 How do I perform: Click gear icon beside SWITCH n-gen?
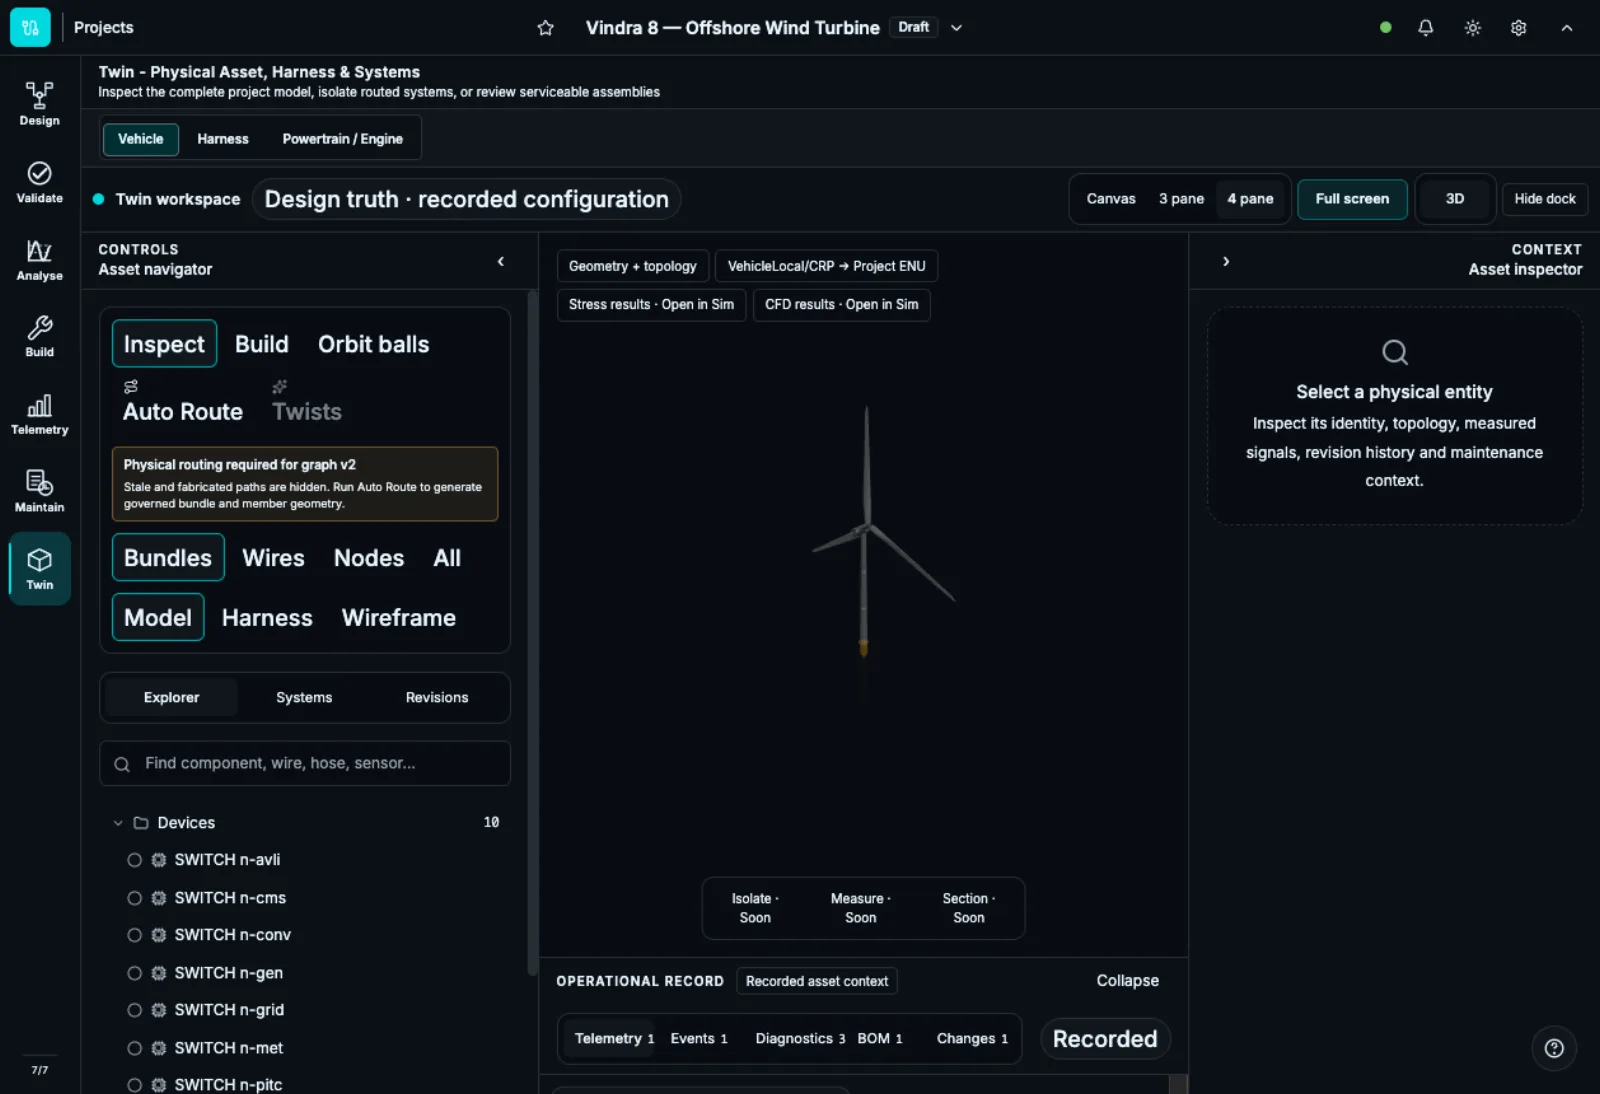(159, 973)
